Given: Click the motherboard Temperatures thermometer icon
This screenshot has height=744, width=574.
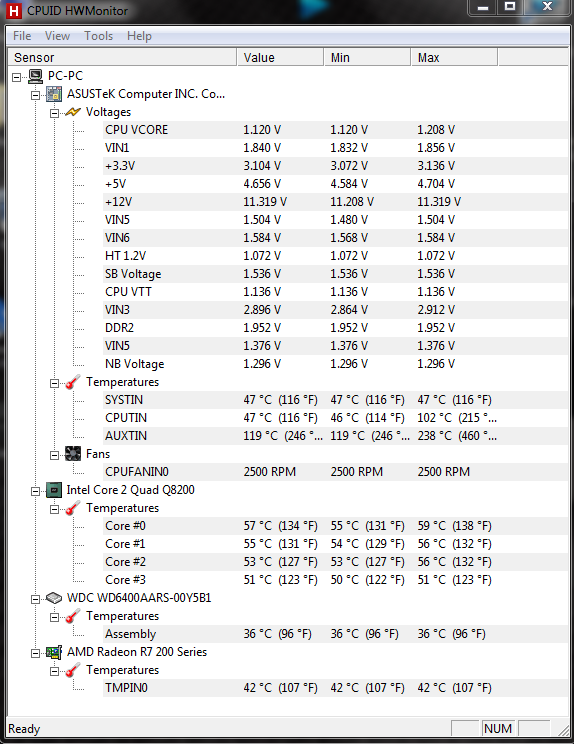Looking at the screenshot, I should (73, 382).
